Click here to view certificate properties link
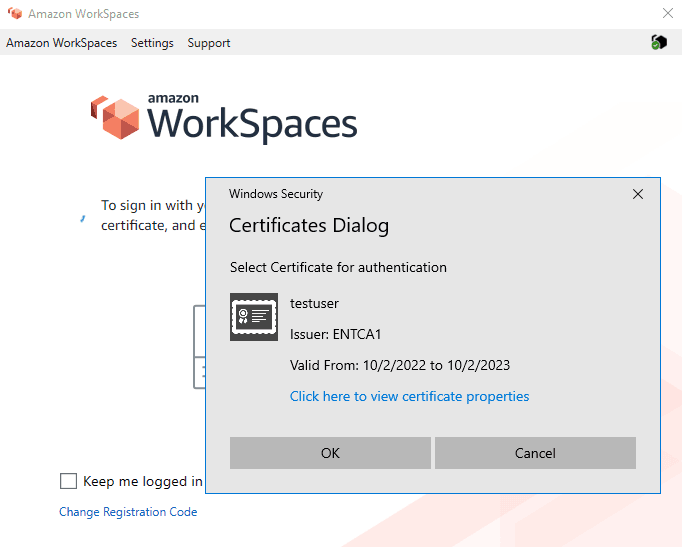 [x=409, y=396]
